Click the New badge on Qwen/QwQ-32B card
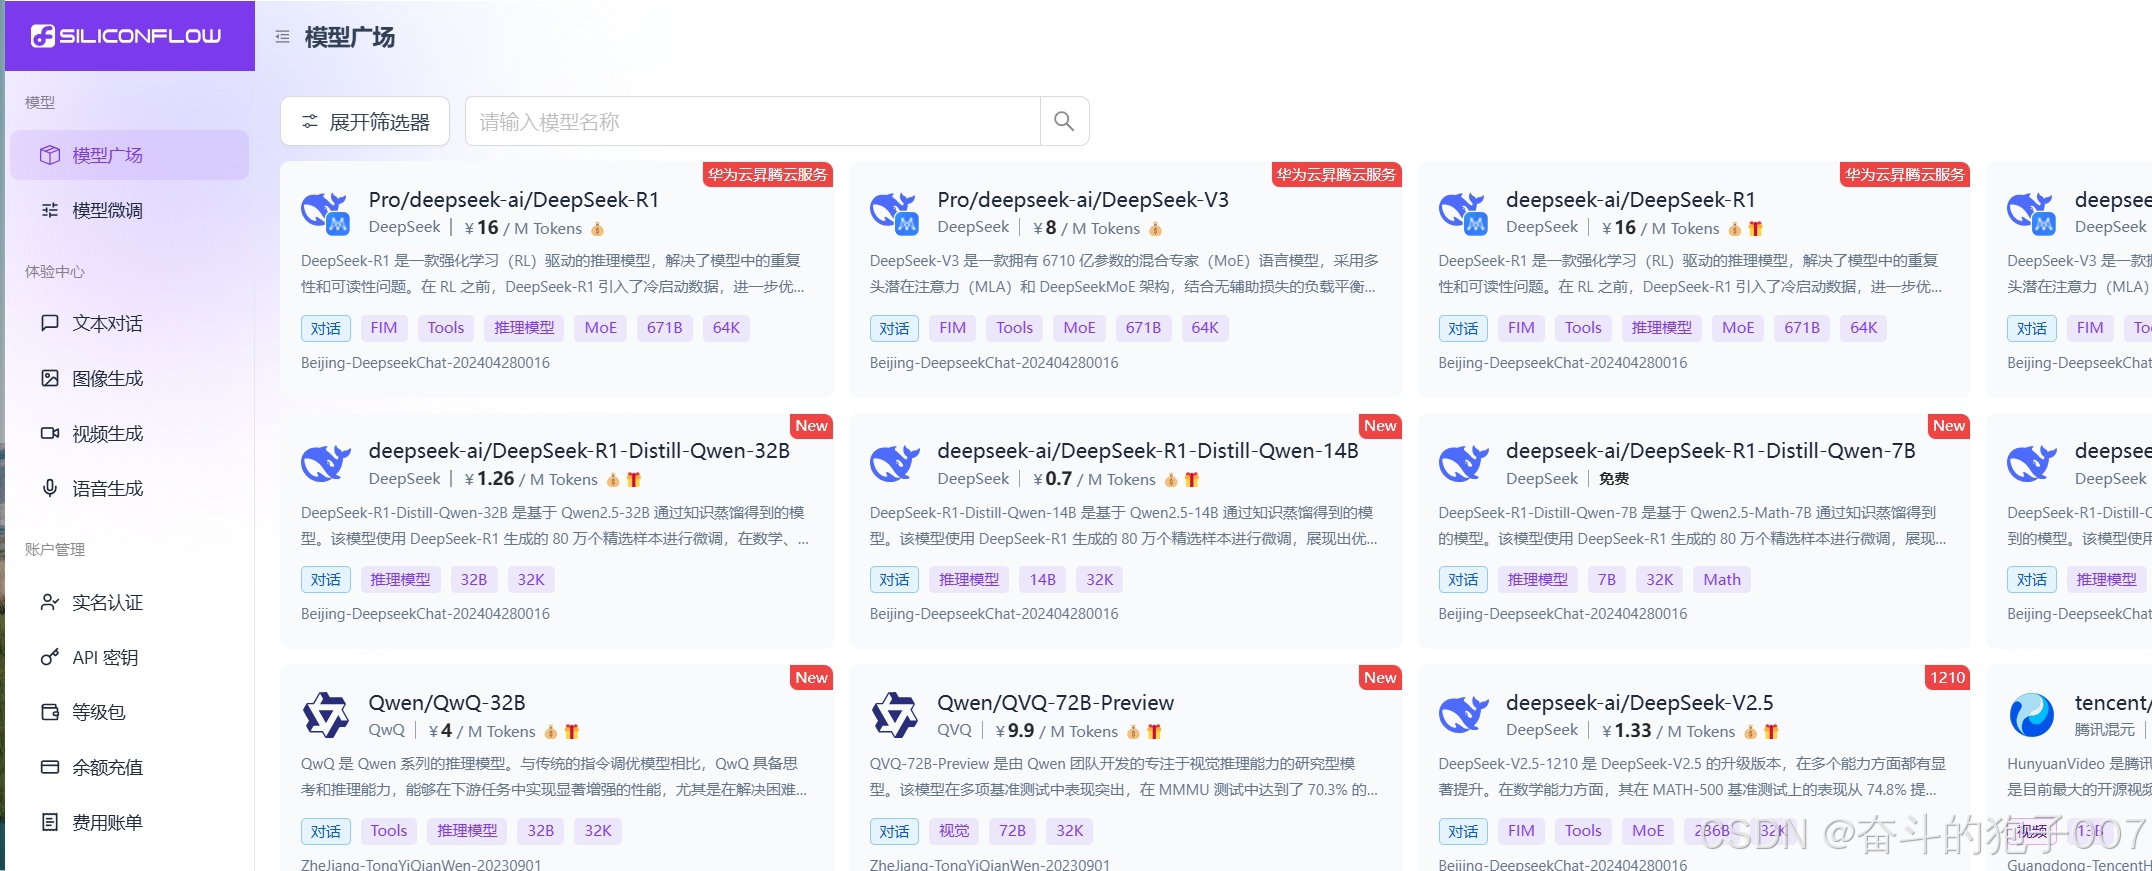The width and height of the screenshot is (2152, 871). coord(812,678)
